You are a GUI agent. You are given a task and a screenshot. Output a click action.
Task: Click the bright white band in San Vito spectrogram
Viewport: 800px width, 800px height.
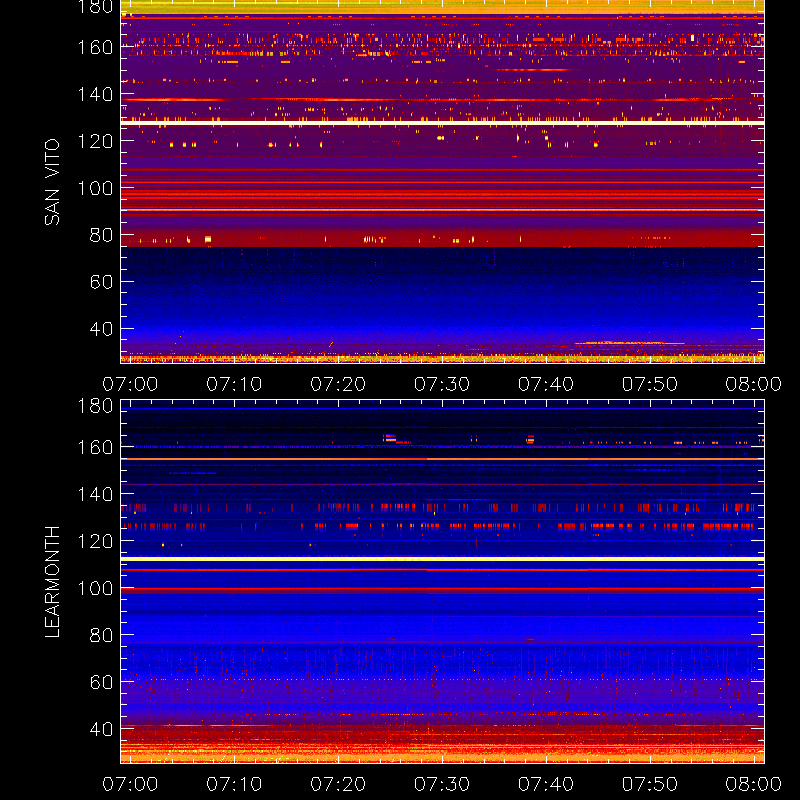tap(442, 123)
